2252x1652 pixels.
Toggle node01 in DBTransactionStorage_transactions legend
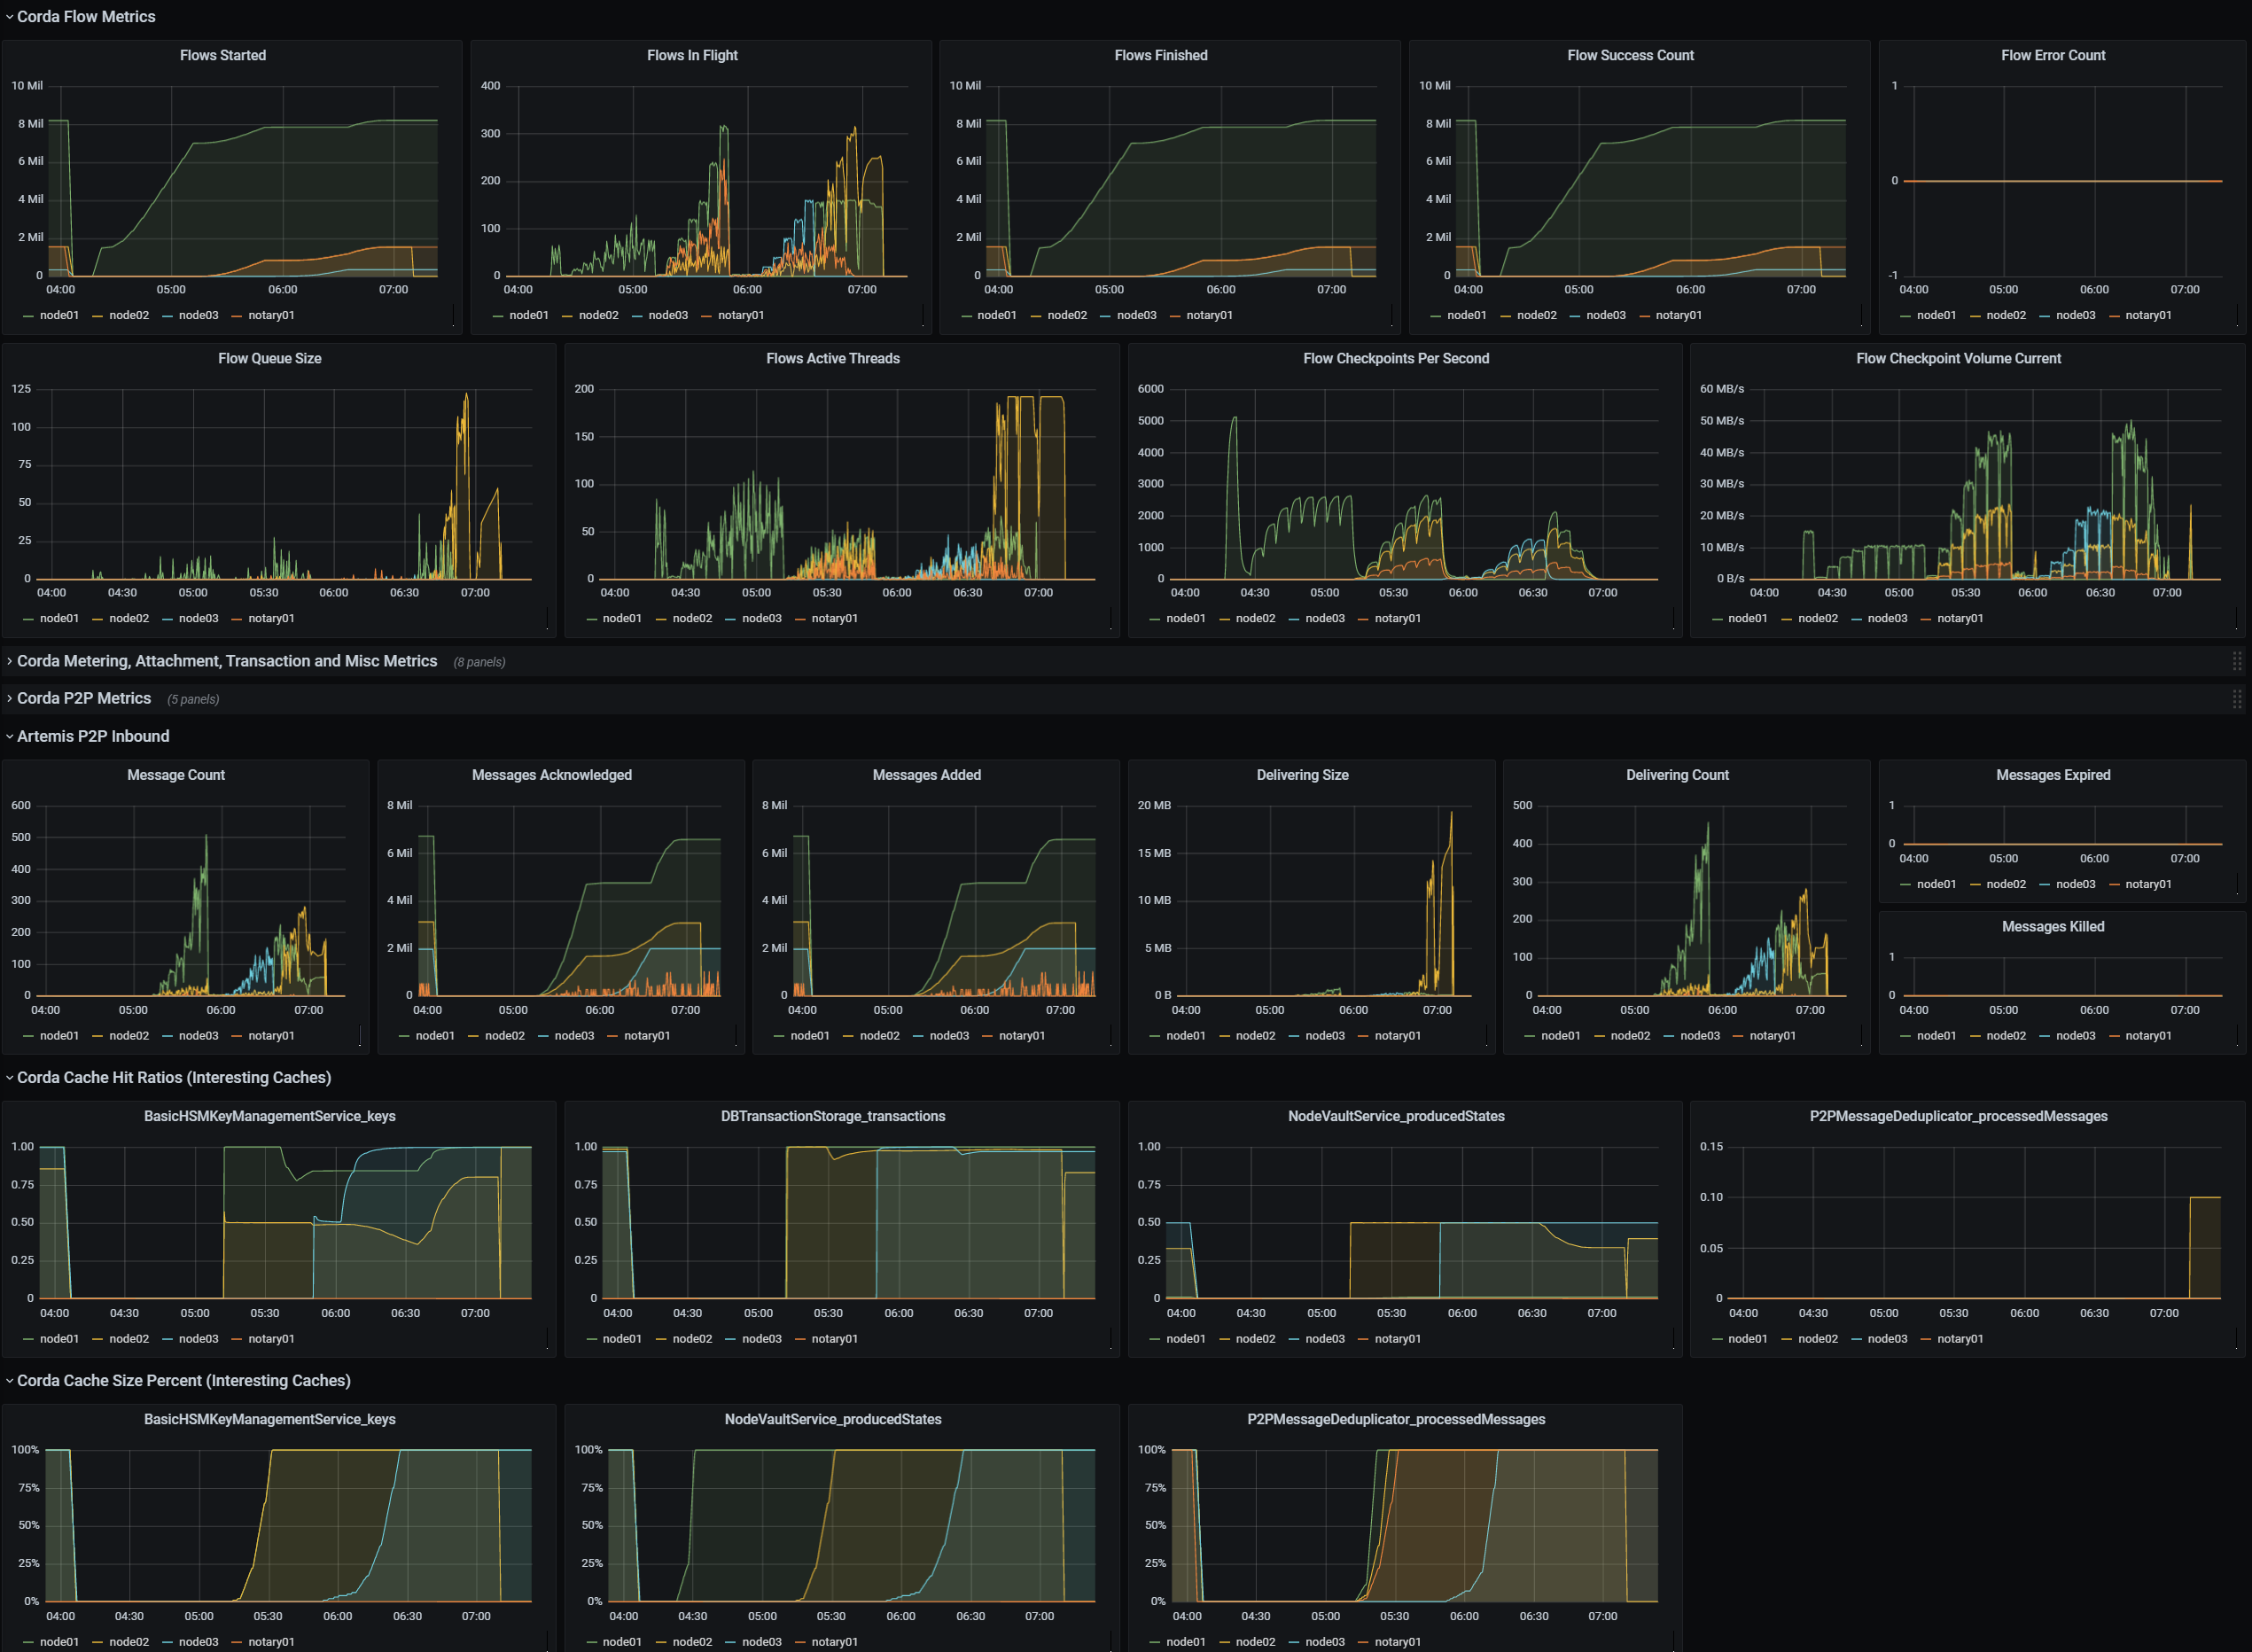[x=622, y=1338]
